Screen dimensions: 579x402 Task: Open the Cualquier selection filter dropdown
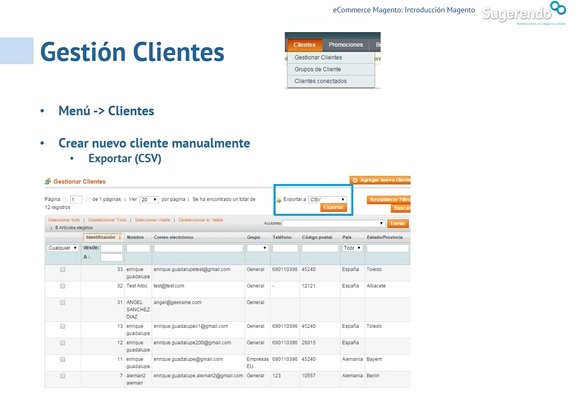(62, 248)
